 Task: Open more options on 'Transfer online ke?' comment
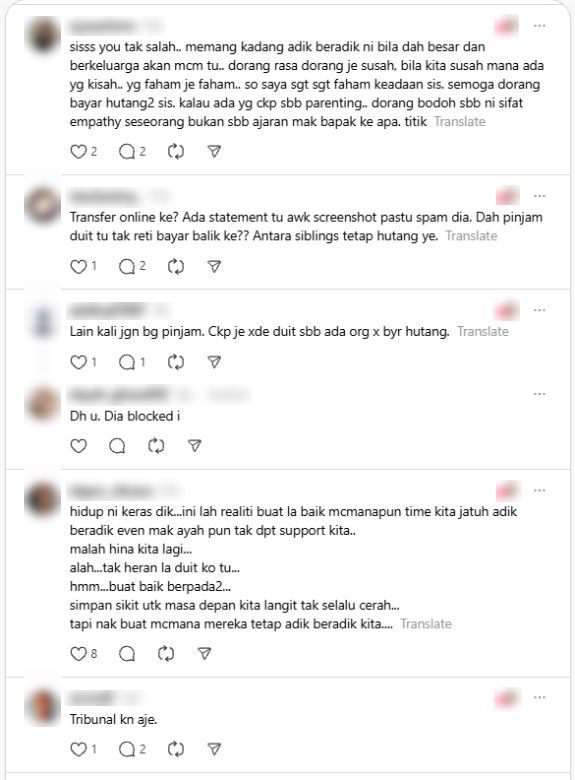pyautogui.click(x=540, y=196)
